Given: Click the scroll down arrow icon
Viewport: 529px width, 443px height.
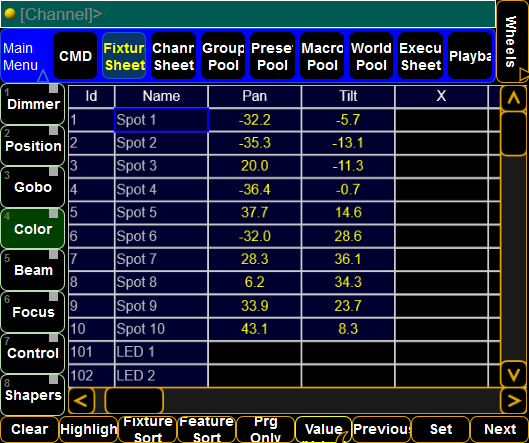Looking at the screenshot, I should pyautogui.click(x=513, y=375).
